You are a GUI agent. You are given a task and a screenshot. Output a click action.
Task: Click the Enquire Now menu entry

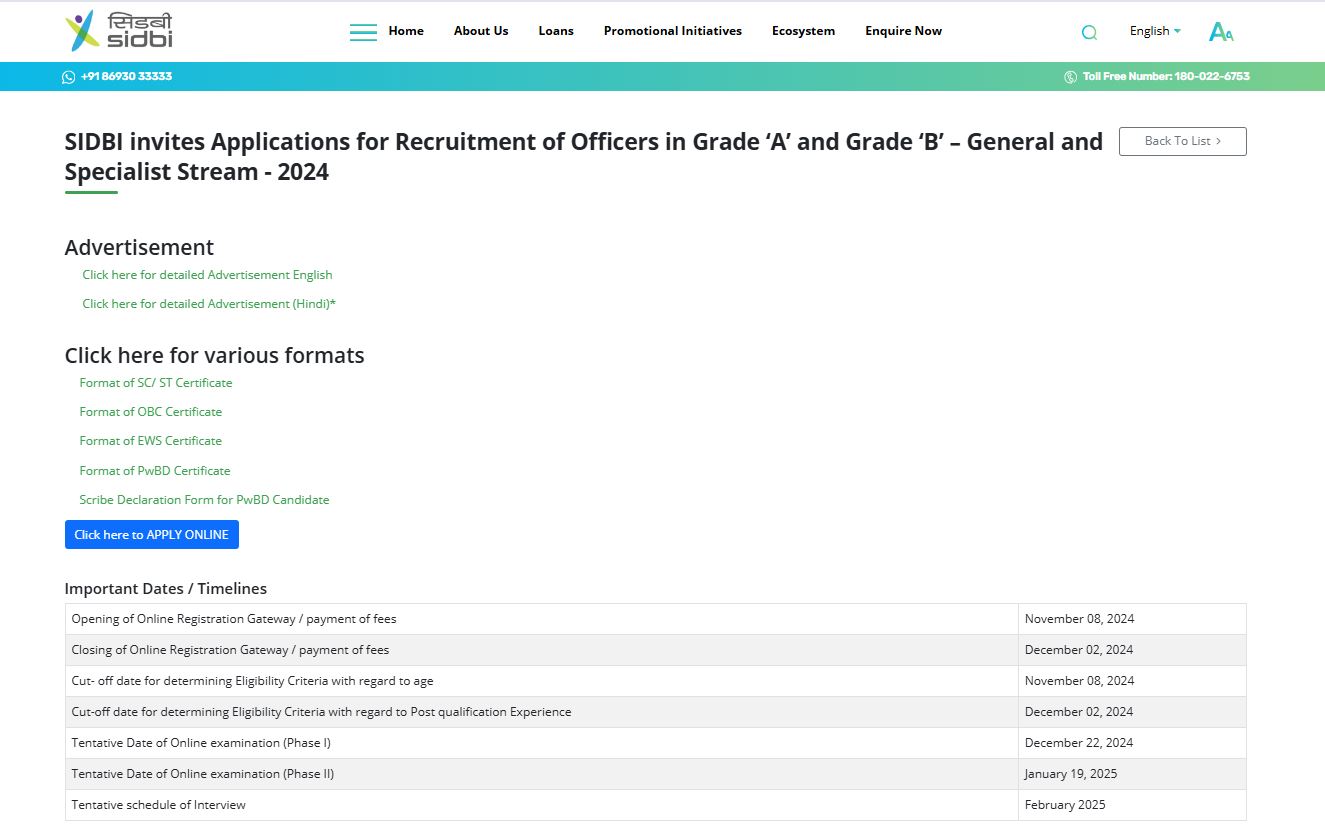(903, 31)
